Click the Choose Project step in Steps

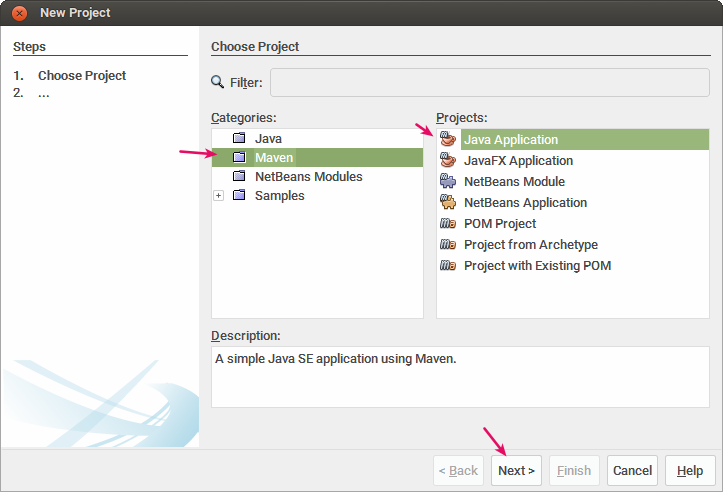(82, 75)
